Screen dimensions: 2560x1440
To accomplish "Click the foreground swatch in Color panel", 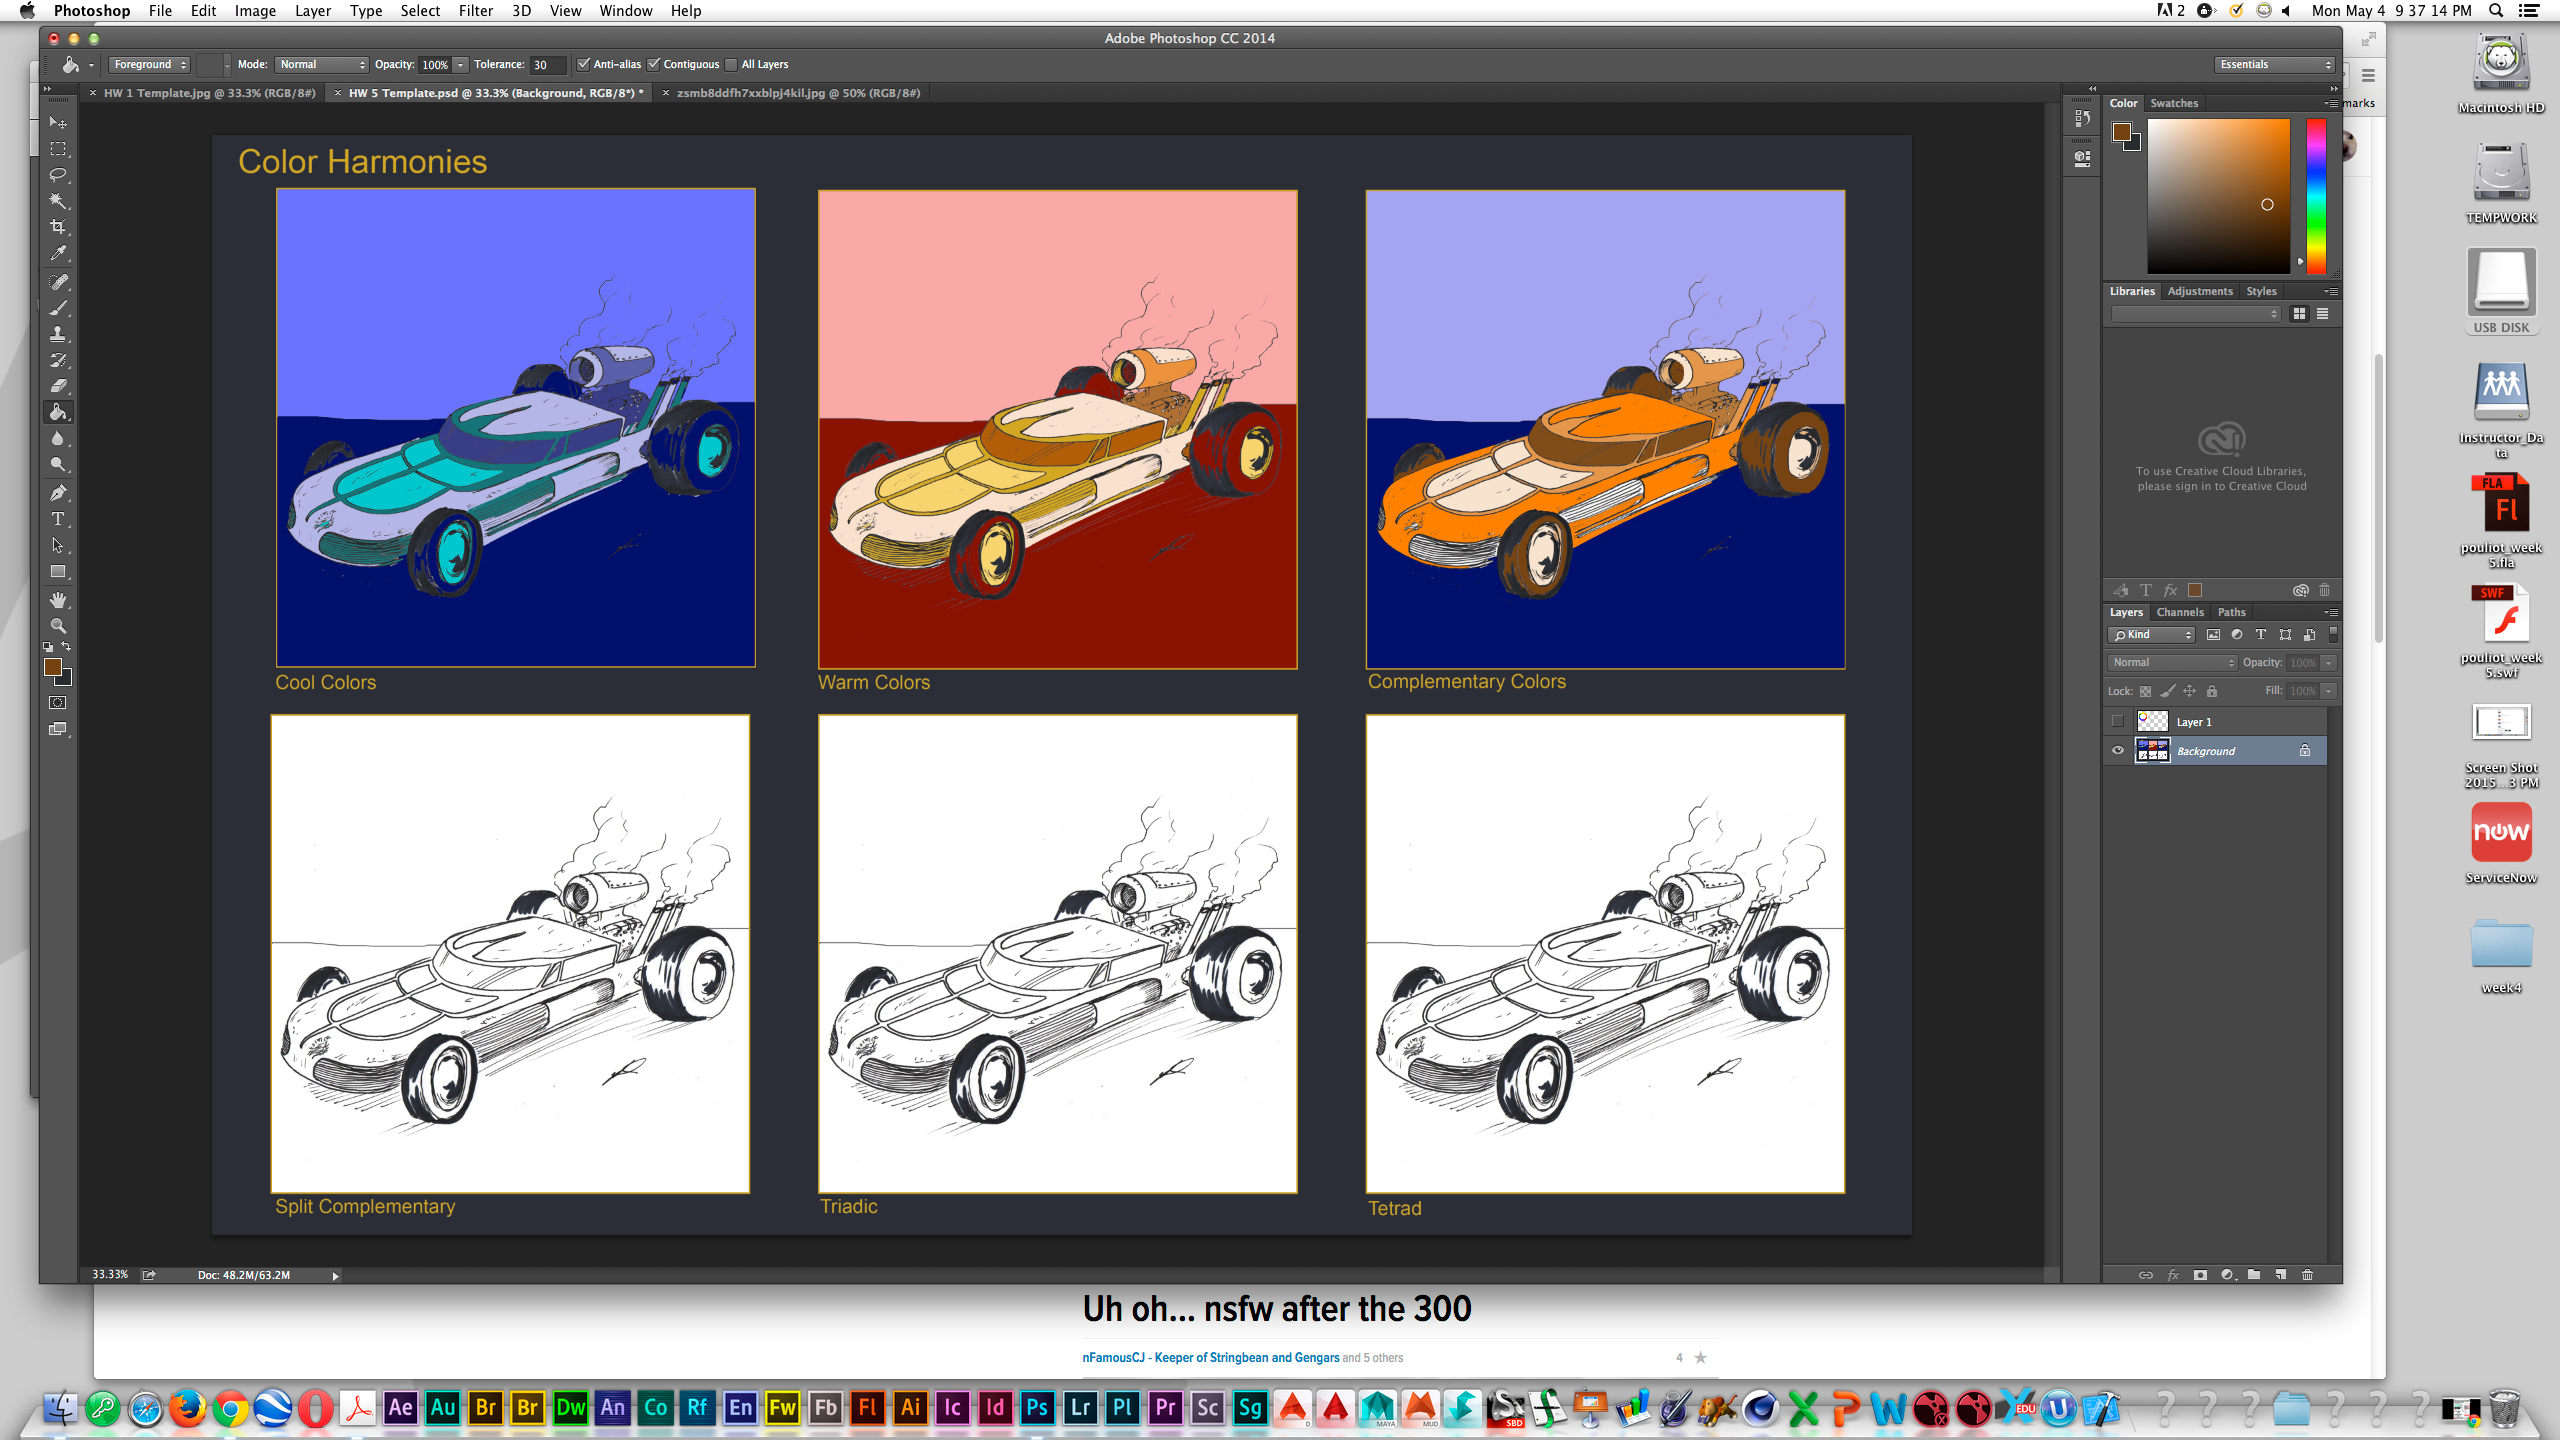I will coord(2122,132).
